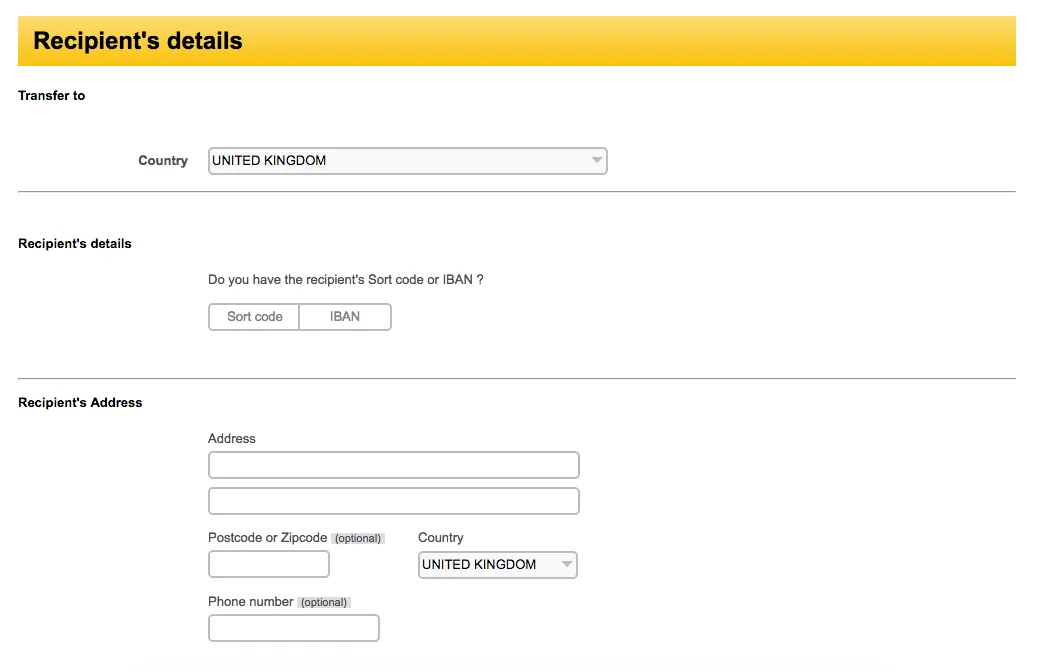Image resolution: width=1042 pixels, height=672 pixels.
Task: Focus the second Address line field
Action: (393, 501)
